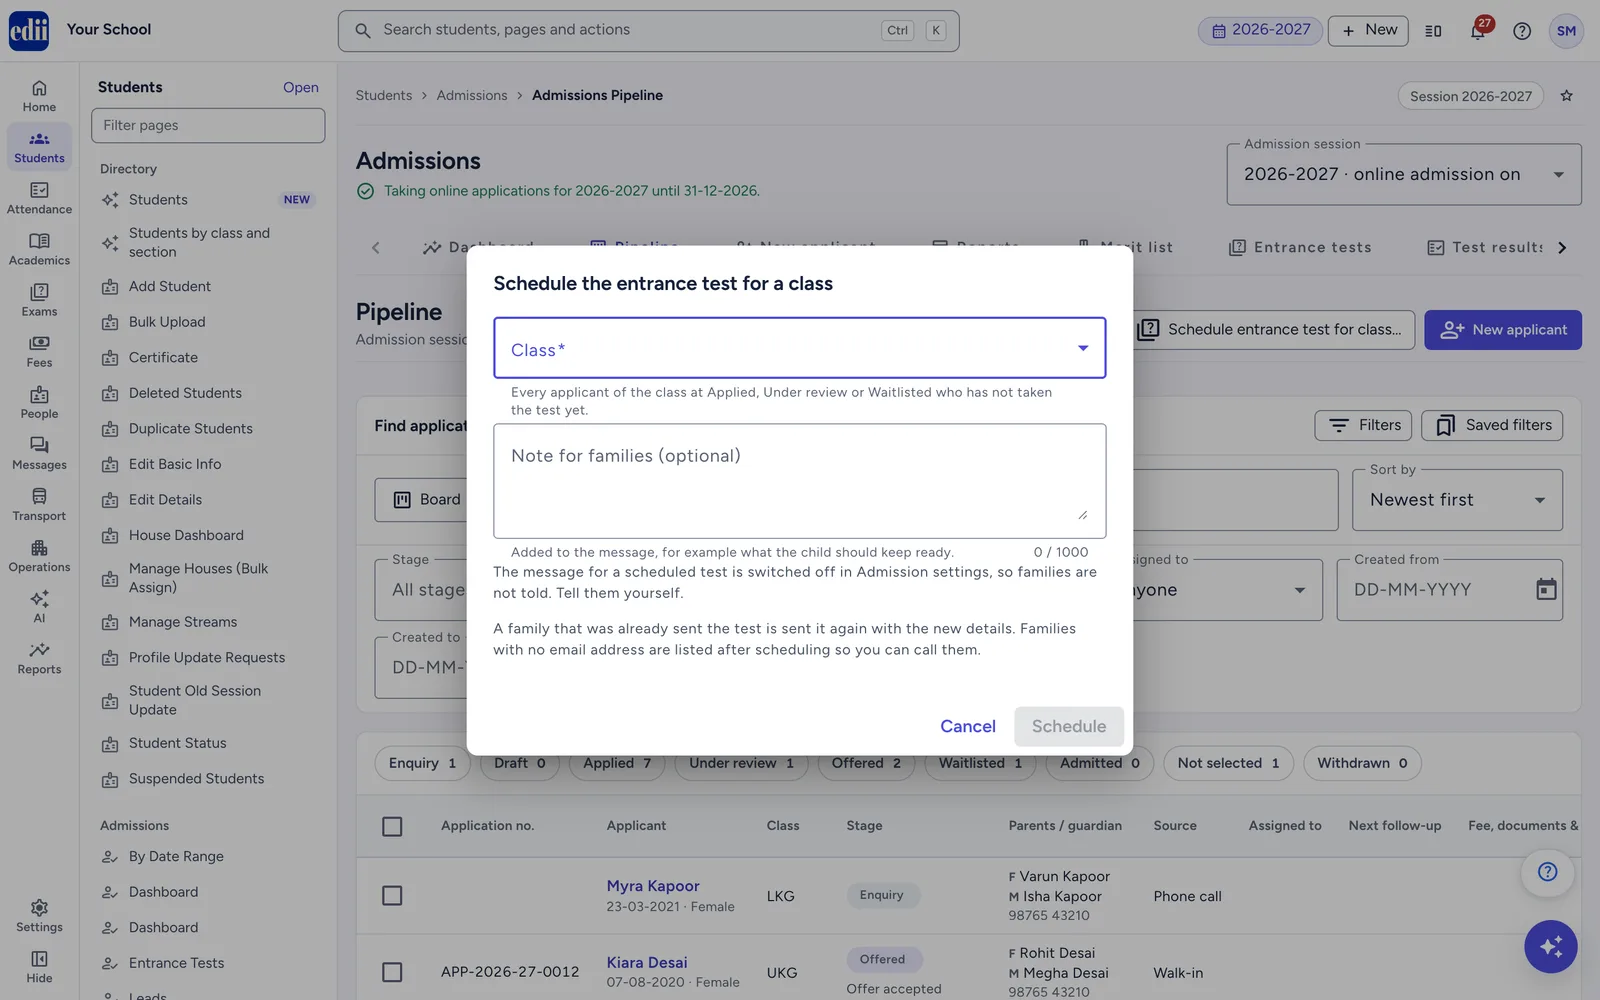1600x1000 pixels.
Task: Open the Home sidebar icon
Action: [x=39, y=96]
